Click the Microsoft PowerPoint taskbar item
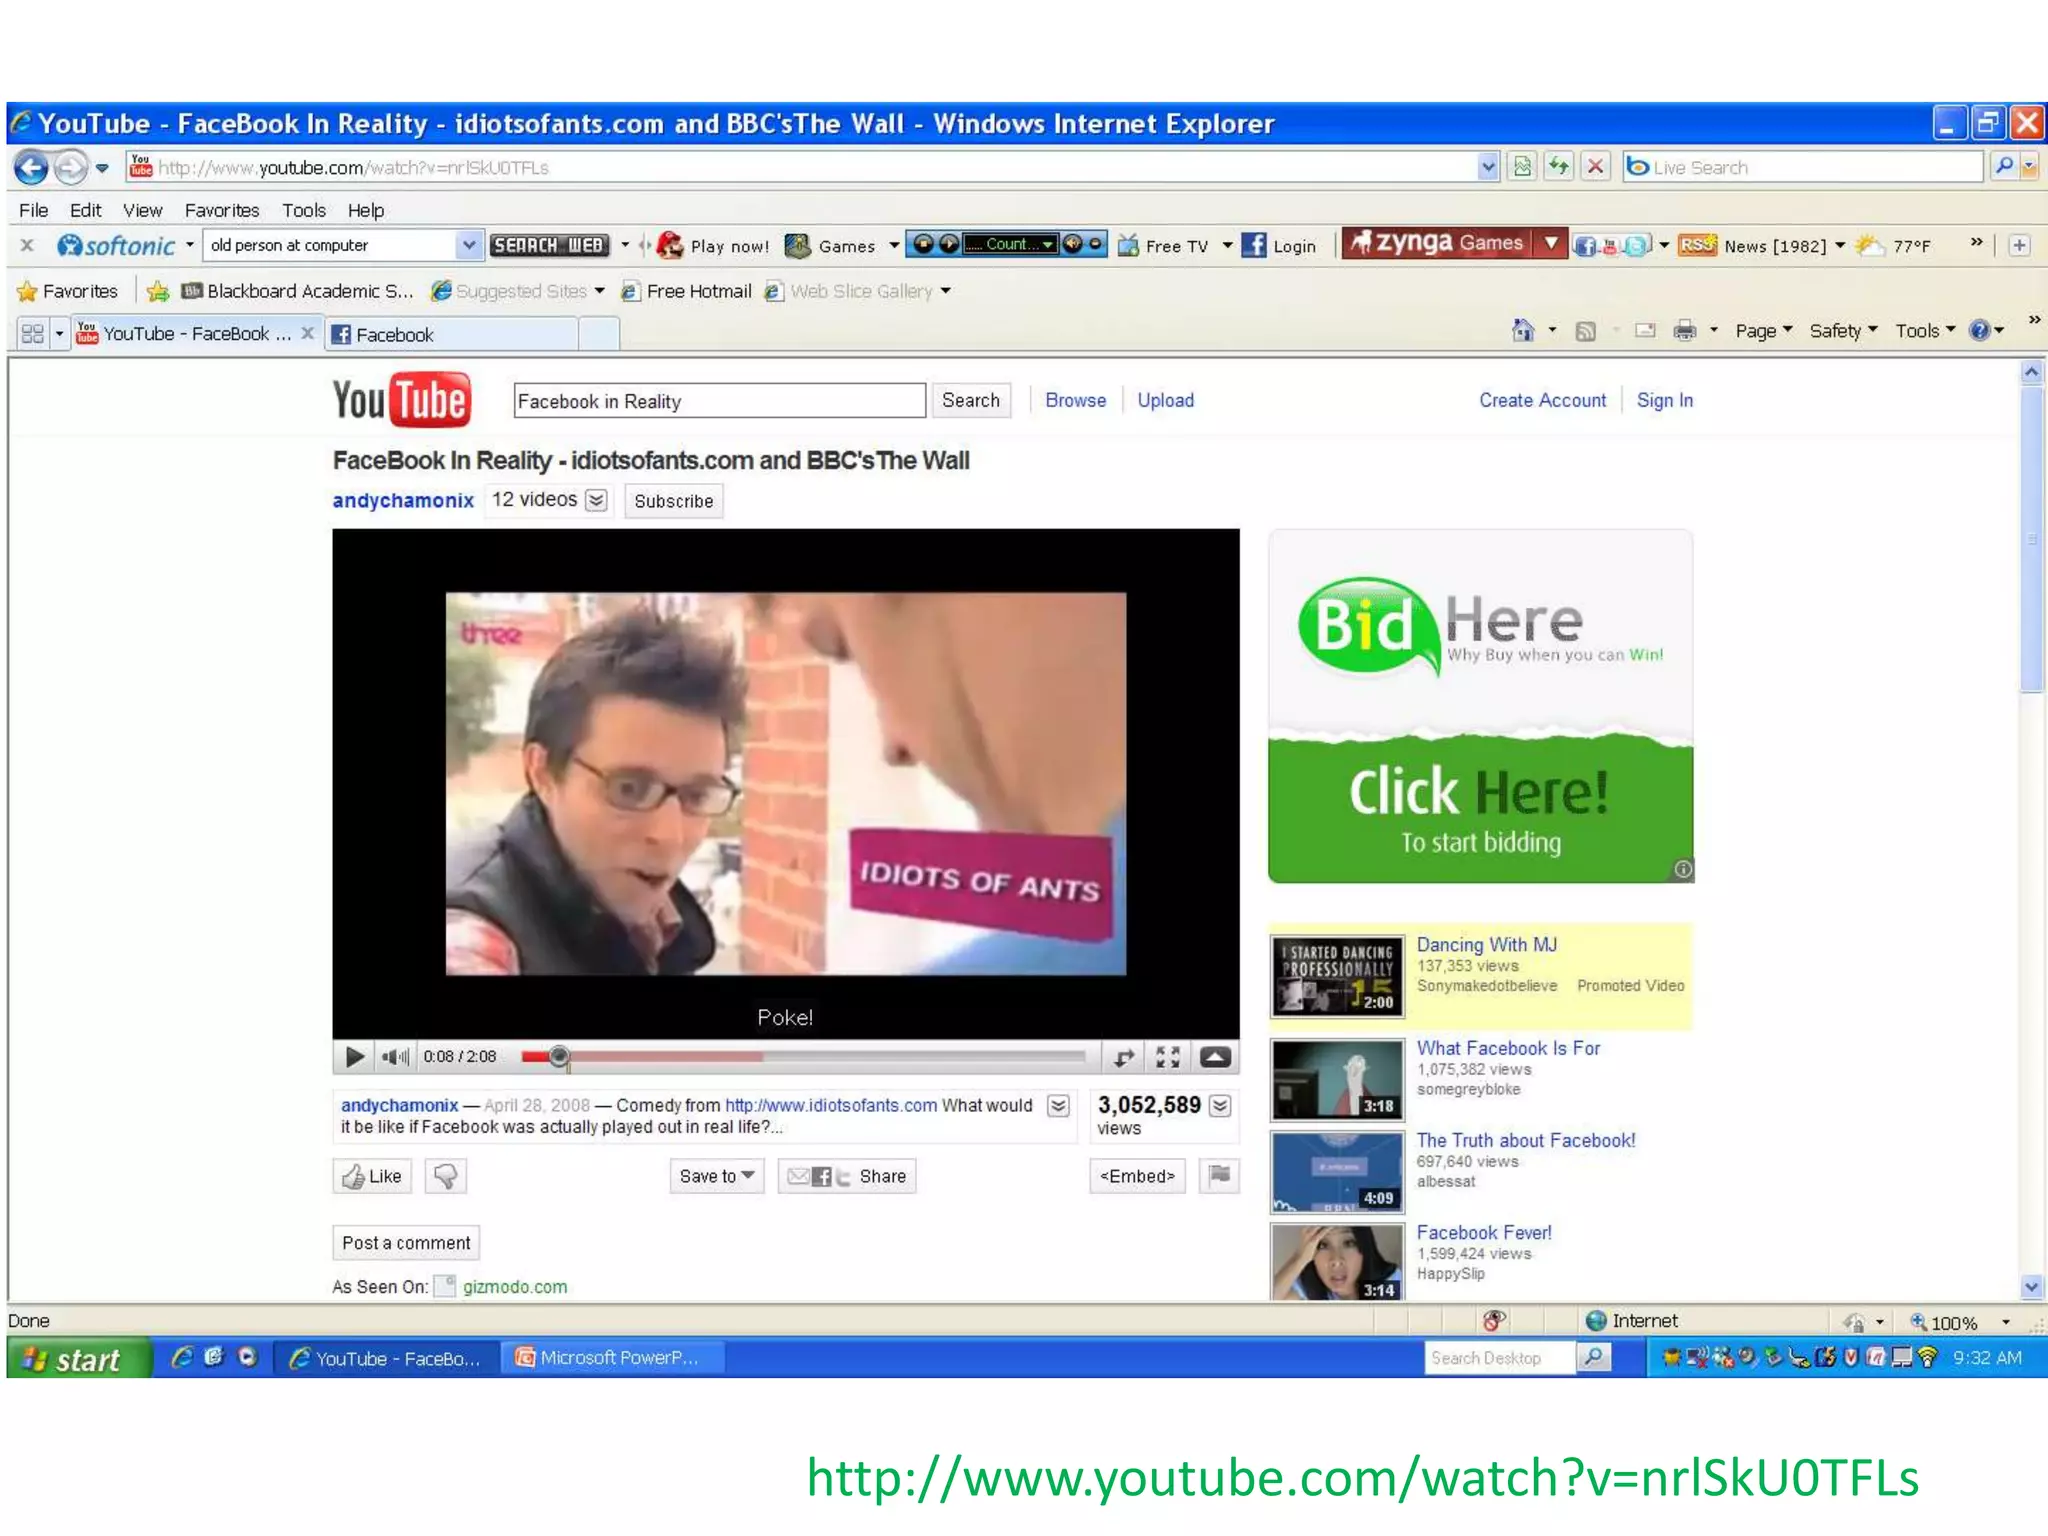 612,1357
